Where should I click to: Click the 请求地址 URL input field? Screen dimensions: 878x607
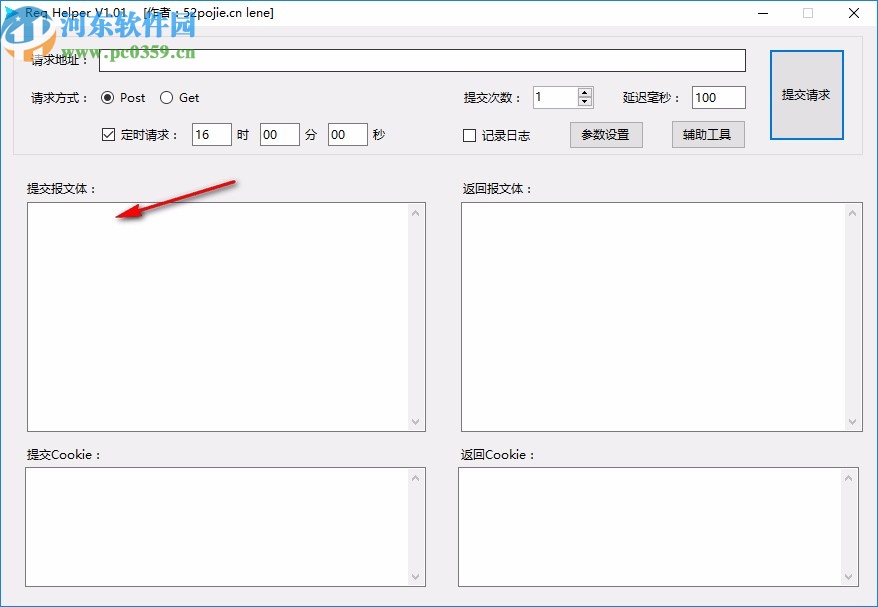point(420,60)
